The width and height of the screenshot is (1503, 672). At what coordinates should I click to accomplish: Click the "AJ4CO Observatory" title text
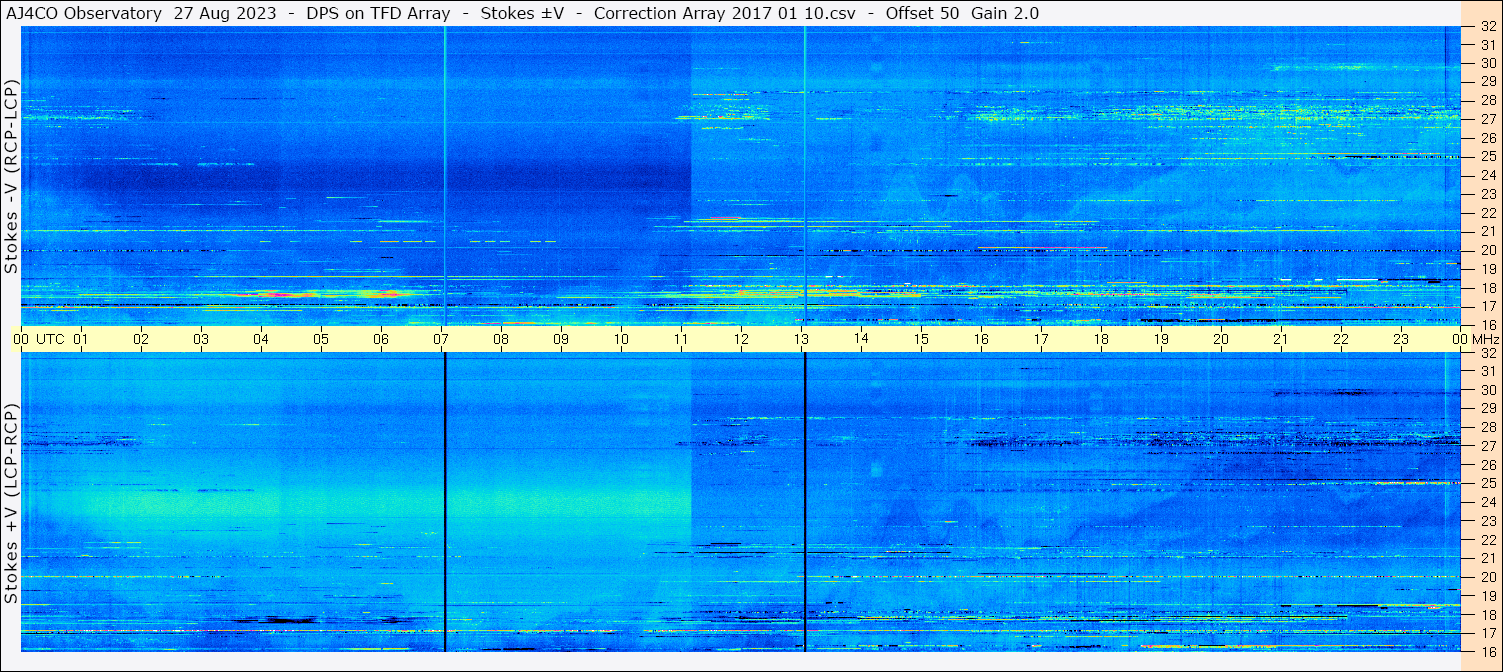point(84,13)
